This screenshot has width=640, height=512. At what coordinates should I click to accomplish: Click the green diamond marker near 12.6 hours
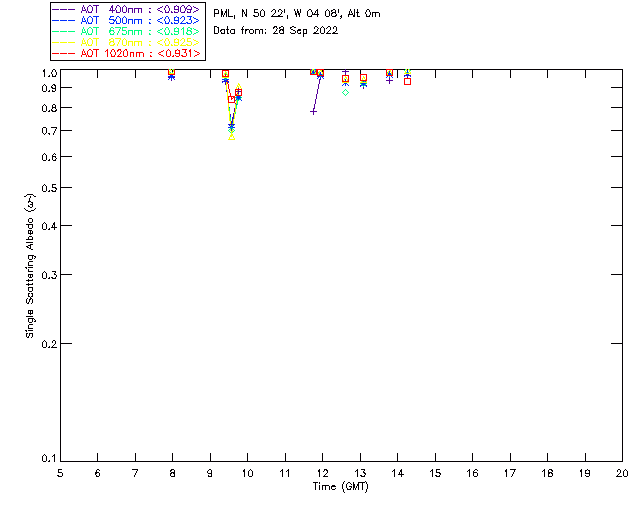tap(345, 93)
